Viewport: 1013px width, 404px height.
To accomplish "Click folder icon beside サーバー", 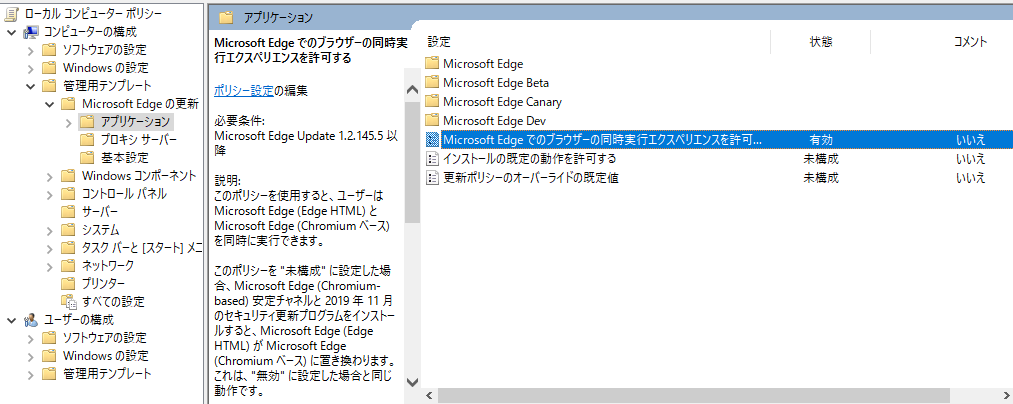I will (68, 211).
